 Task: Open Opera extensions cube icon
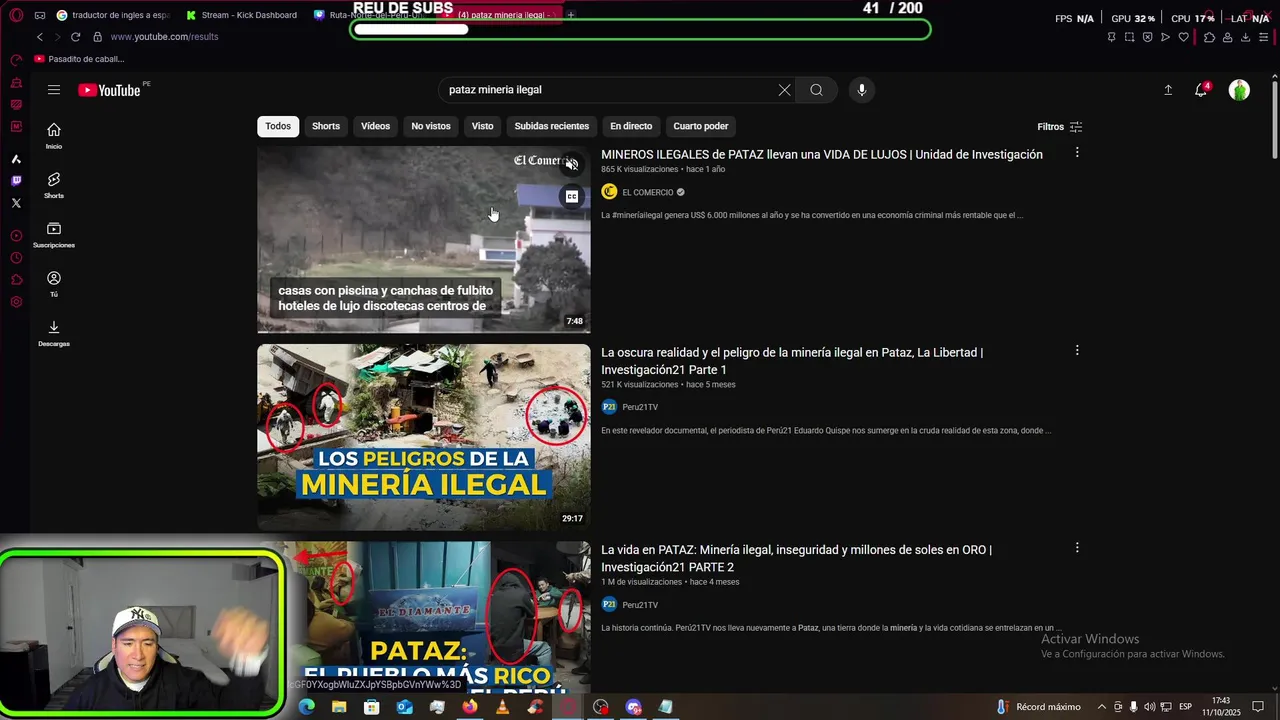point(1209,37)
